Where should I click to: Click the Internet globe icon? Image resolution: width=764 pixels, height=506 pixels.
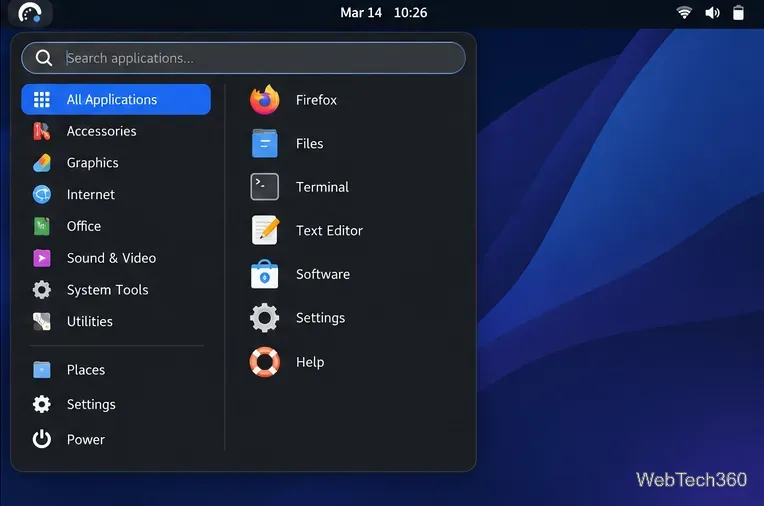[42, 195]
